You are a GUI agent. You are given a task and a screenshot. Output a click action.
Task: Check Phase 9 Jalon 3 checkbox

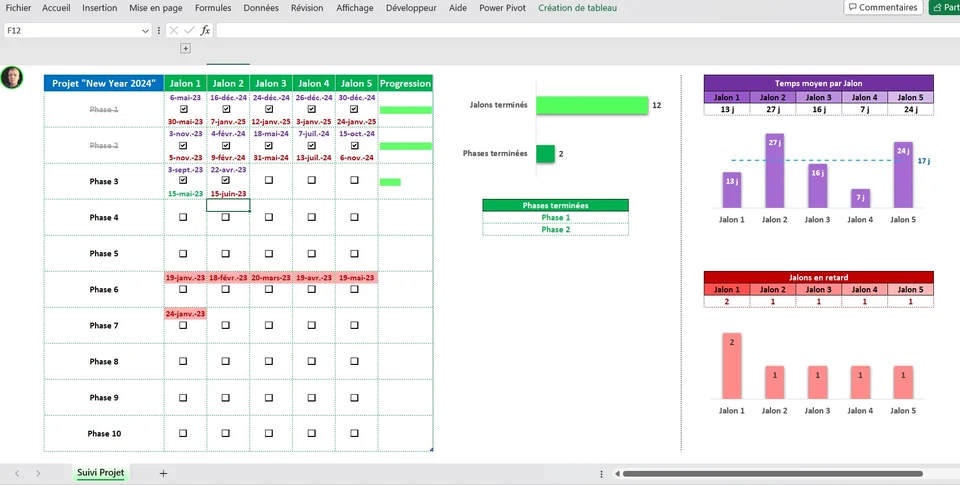[269, 397]
